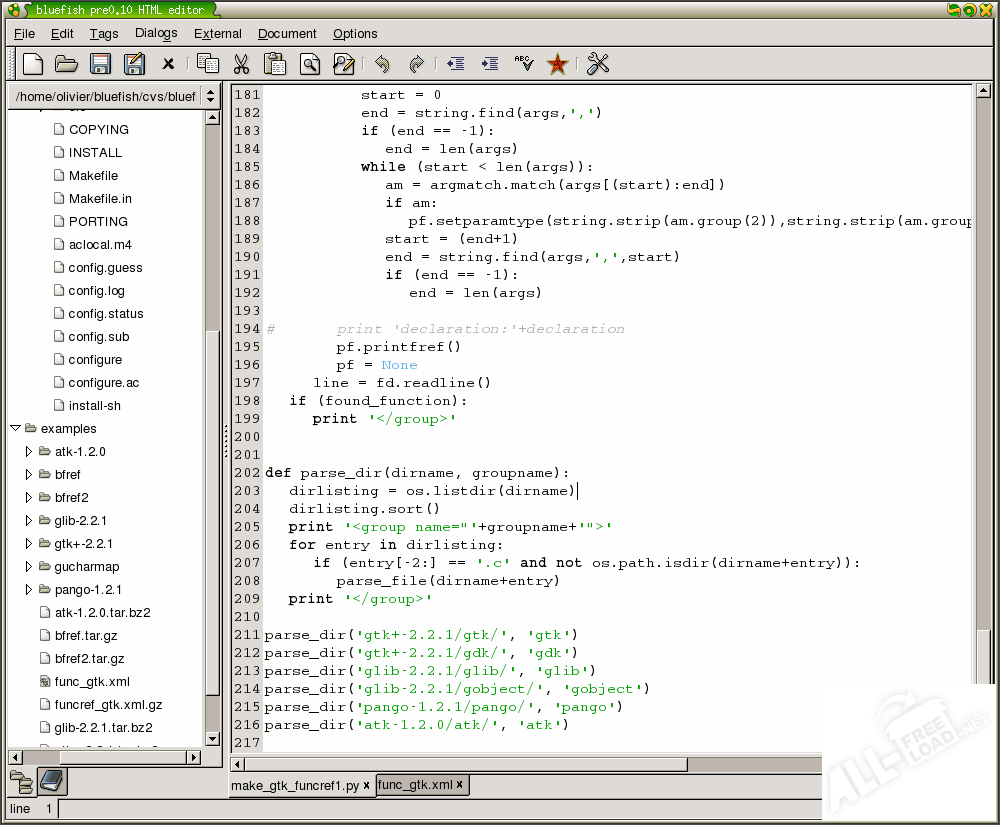
Task: Close the make_gtk_funcref1.py tab
Action: tap(366, 786)
